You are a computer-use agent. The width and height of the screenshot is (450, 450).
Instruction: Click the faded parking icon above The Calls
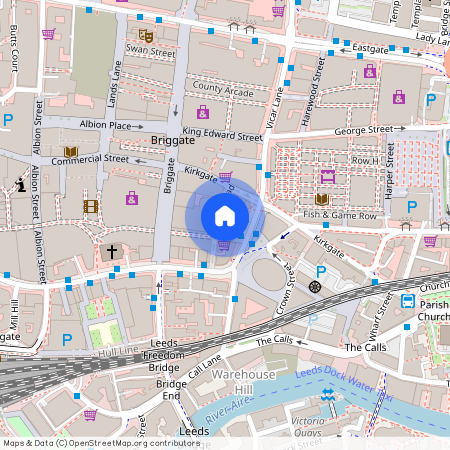[313, 320]
